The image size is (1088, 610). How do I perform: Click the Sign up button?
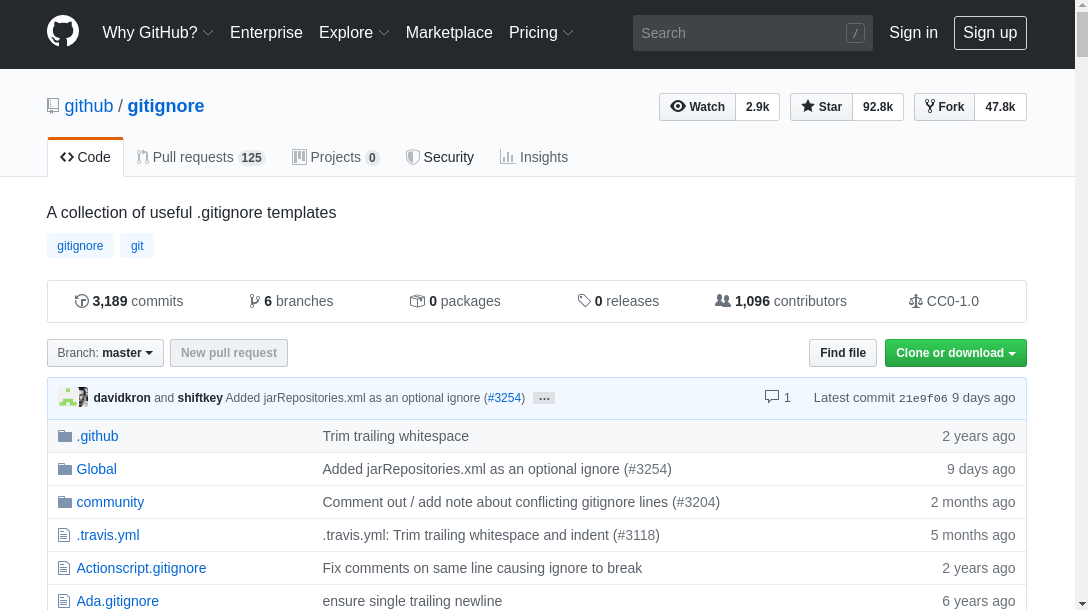(989, 32)
